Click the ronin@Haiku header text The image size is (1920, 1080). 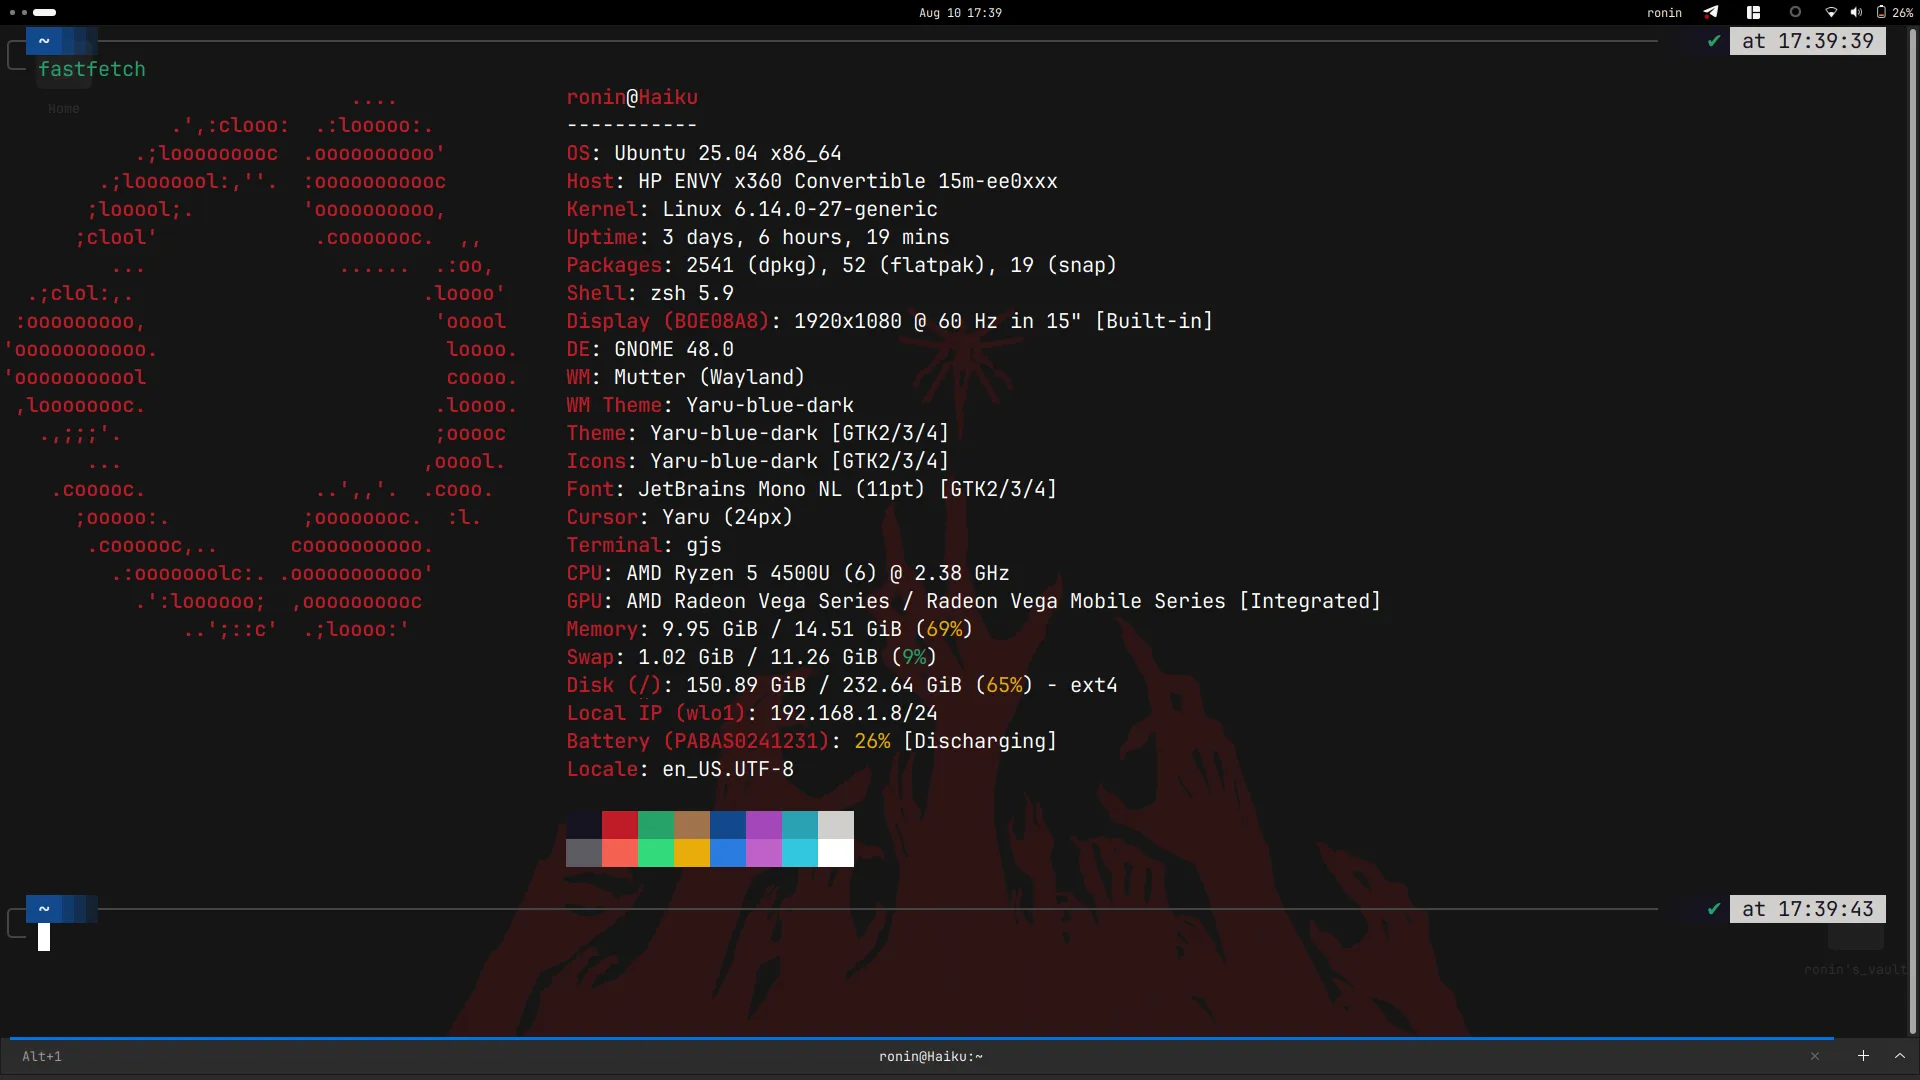(632, 97)
